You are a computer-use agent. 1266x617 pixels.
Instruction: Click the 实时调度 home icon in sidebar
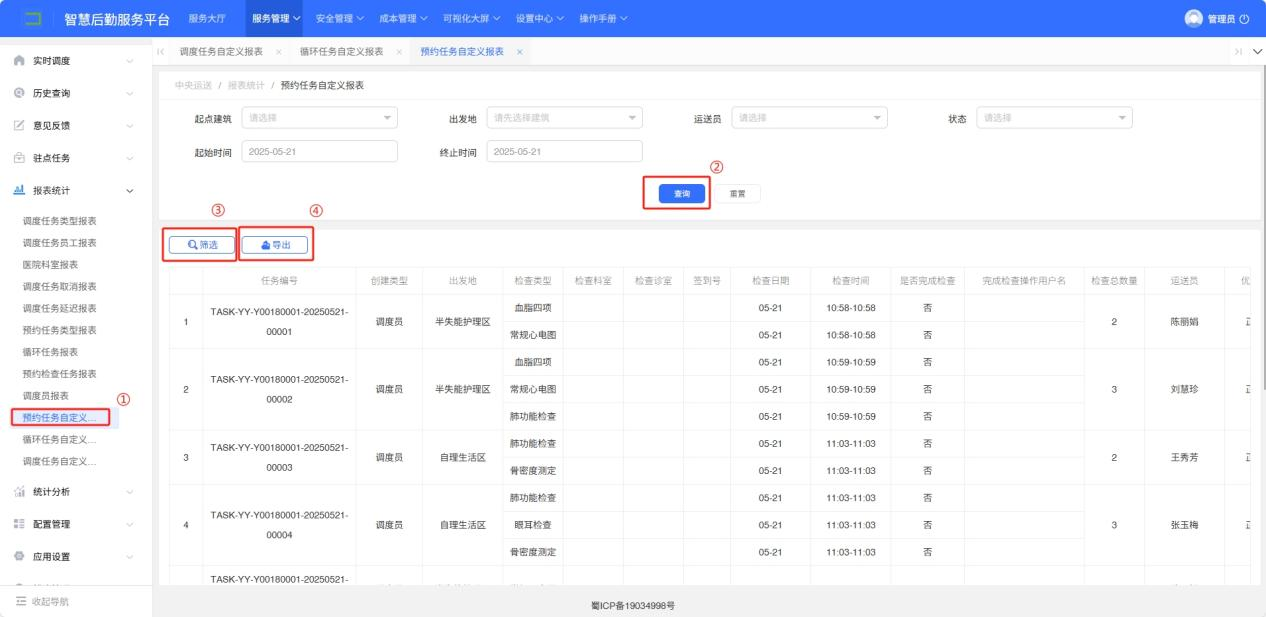click(20, 61)
